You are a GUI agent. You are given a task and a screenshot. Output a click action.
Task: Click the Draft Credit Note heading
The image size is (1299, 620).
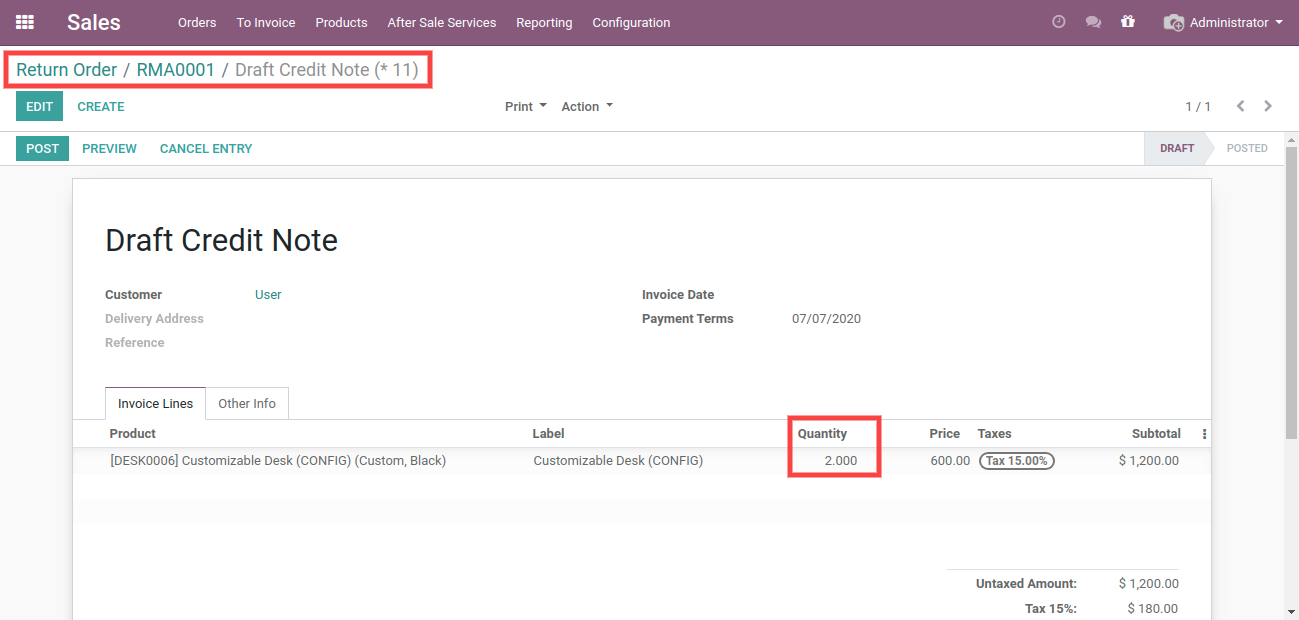(222, 241)
